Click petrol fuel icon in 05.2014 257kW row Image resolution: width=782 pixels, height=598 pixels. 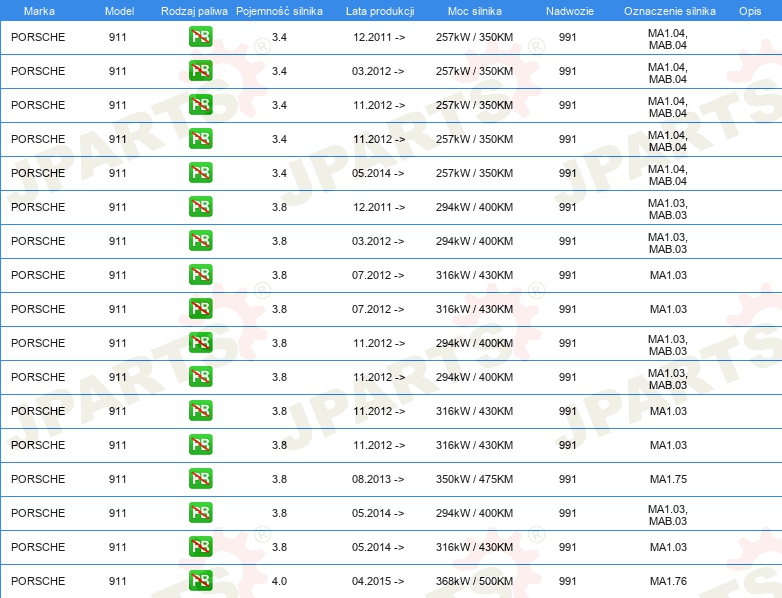[x=200, y=173]
